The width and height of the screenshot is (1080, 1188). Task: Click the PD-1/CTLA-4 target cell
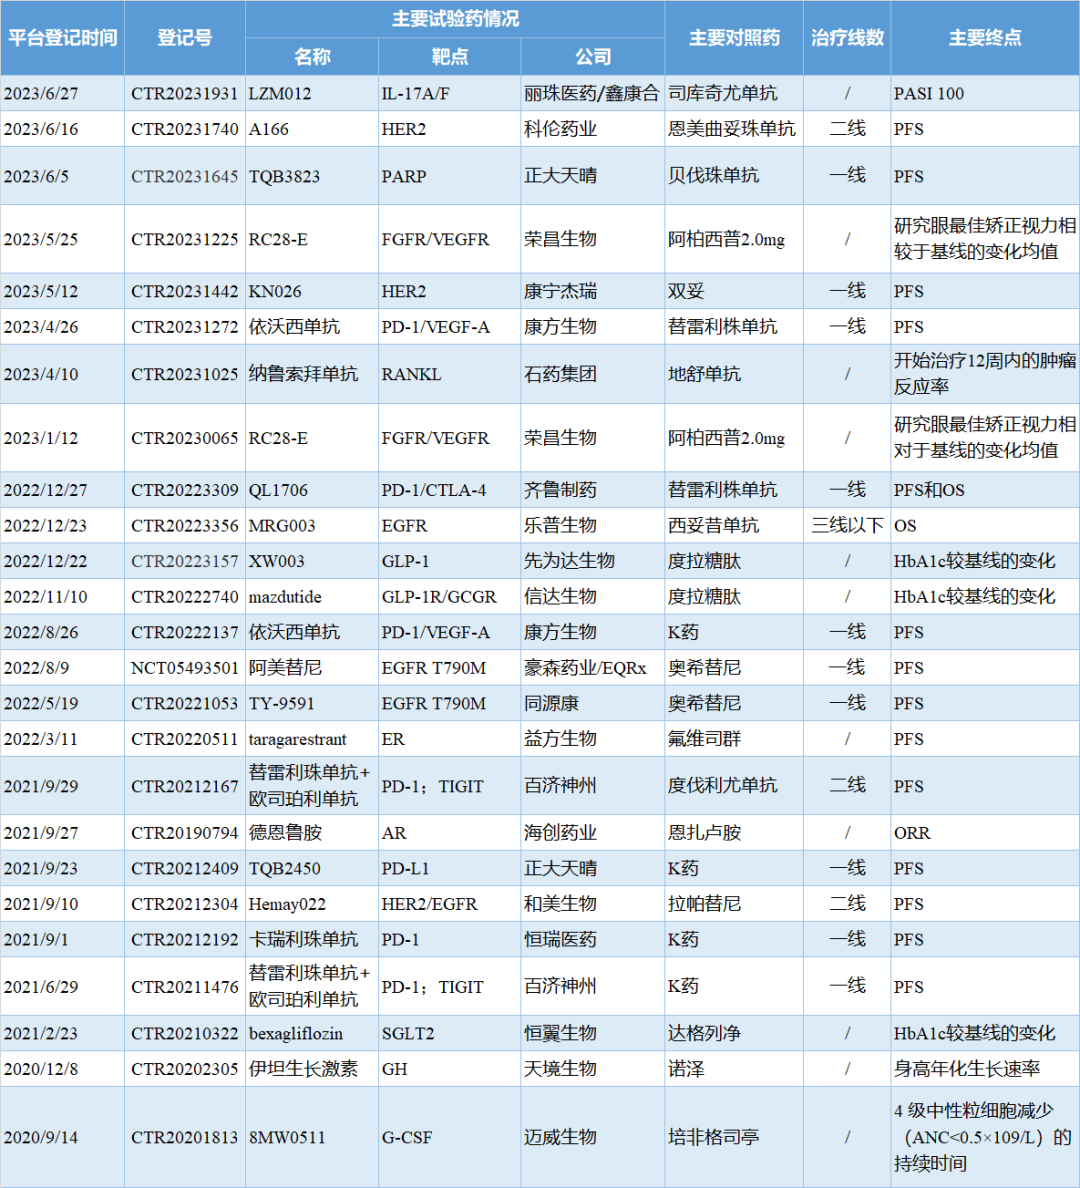(434, 490)
